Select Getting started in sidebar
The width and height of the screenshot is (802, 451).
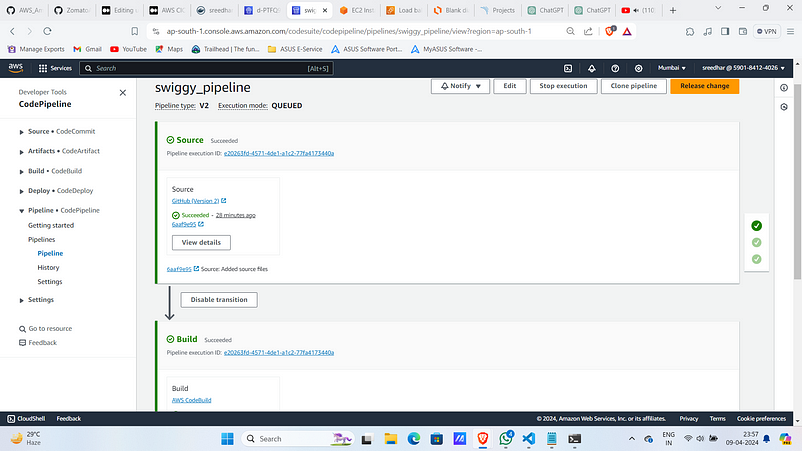pos(51,225)
